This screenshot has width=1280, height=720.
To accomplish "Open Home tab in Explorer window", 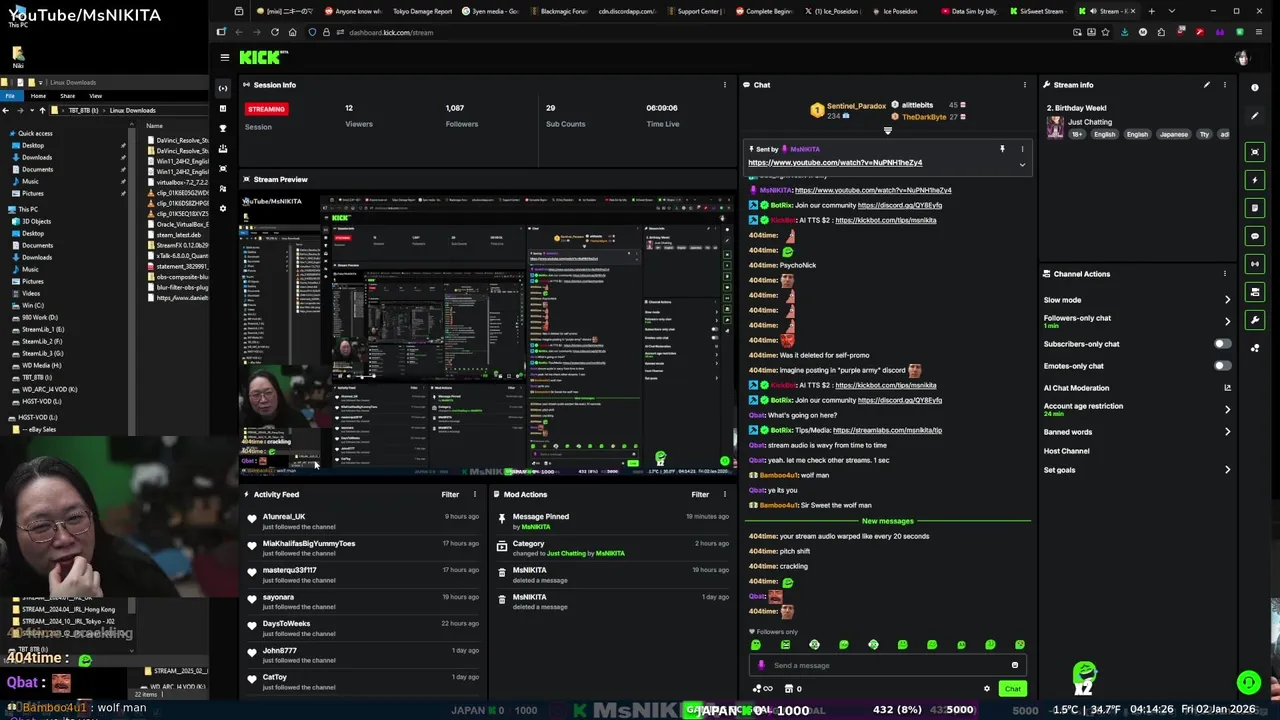I will [38, 96].
